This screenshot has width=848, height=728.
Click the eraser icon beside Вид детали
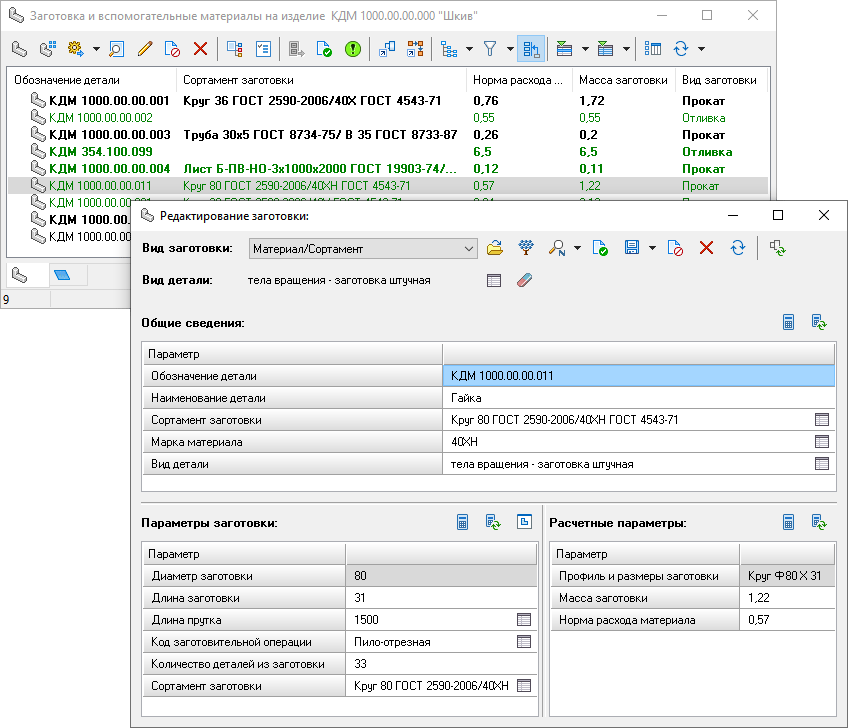click(x=524, y=281)
